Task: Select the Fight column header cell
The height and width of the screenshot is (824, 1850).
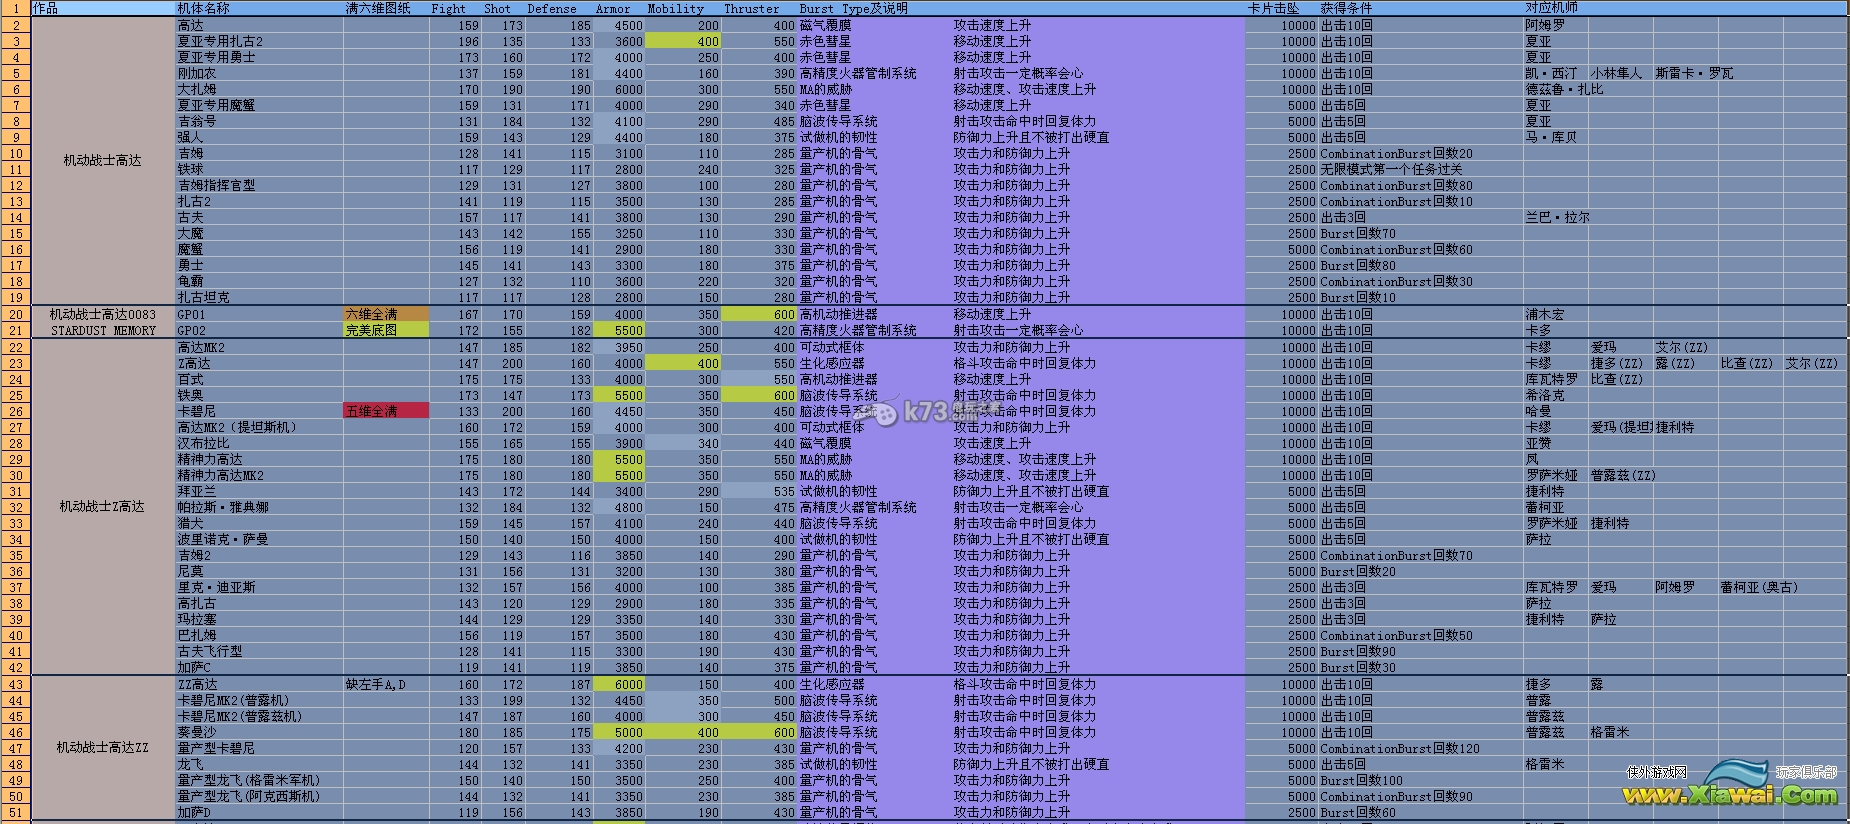Action: coord(455,8)
